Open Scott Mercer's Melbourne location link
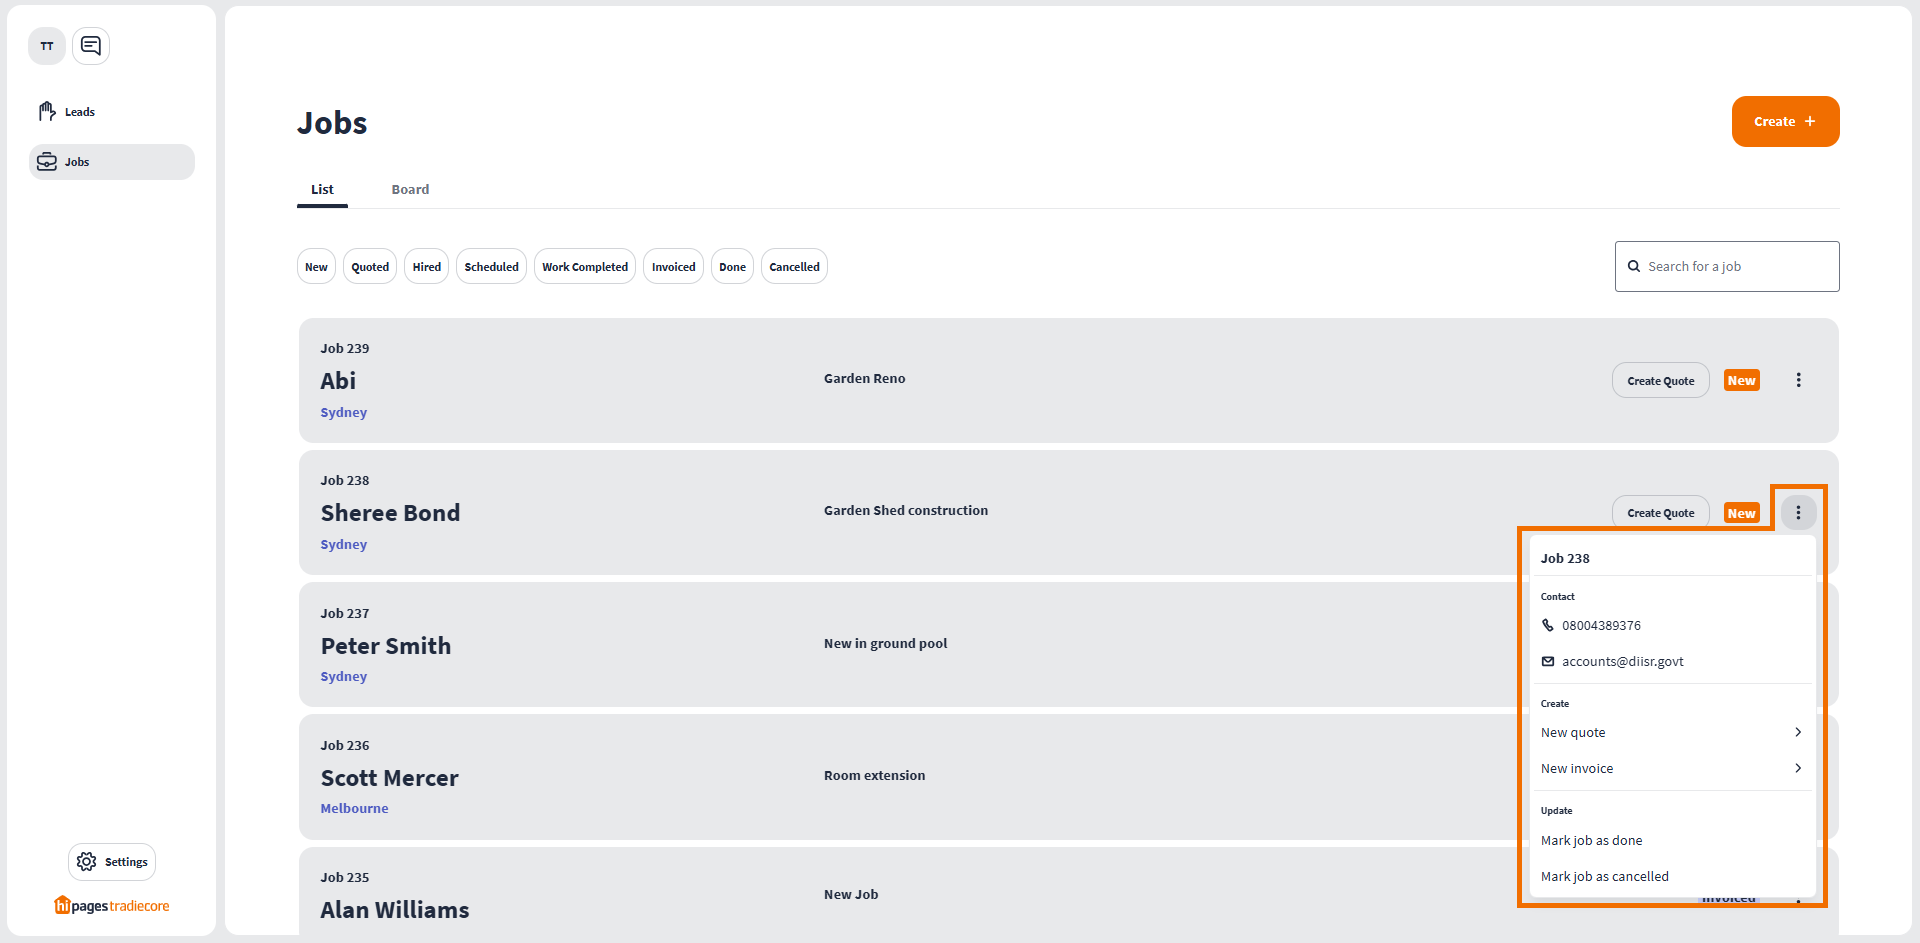1920x943 pixels. coord(354,809)
